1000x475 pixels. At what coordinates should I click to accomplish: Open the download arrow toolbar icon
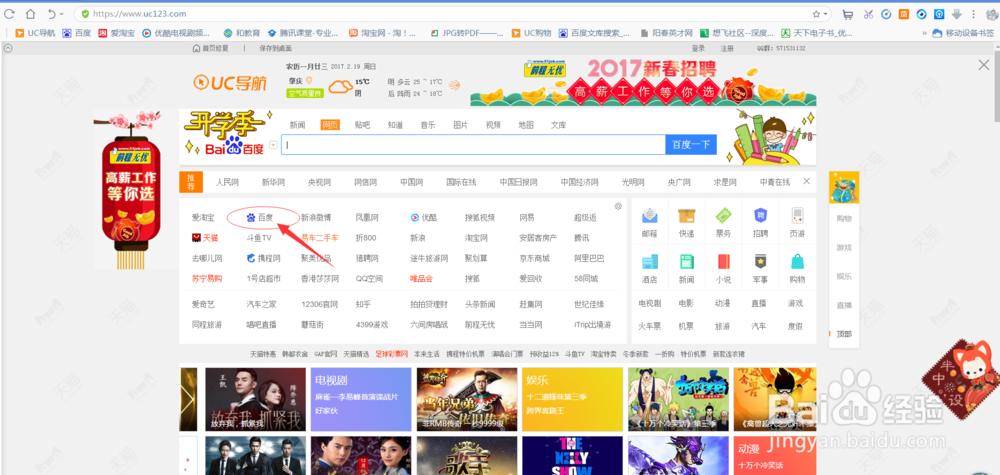tap(957, 14)
